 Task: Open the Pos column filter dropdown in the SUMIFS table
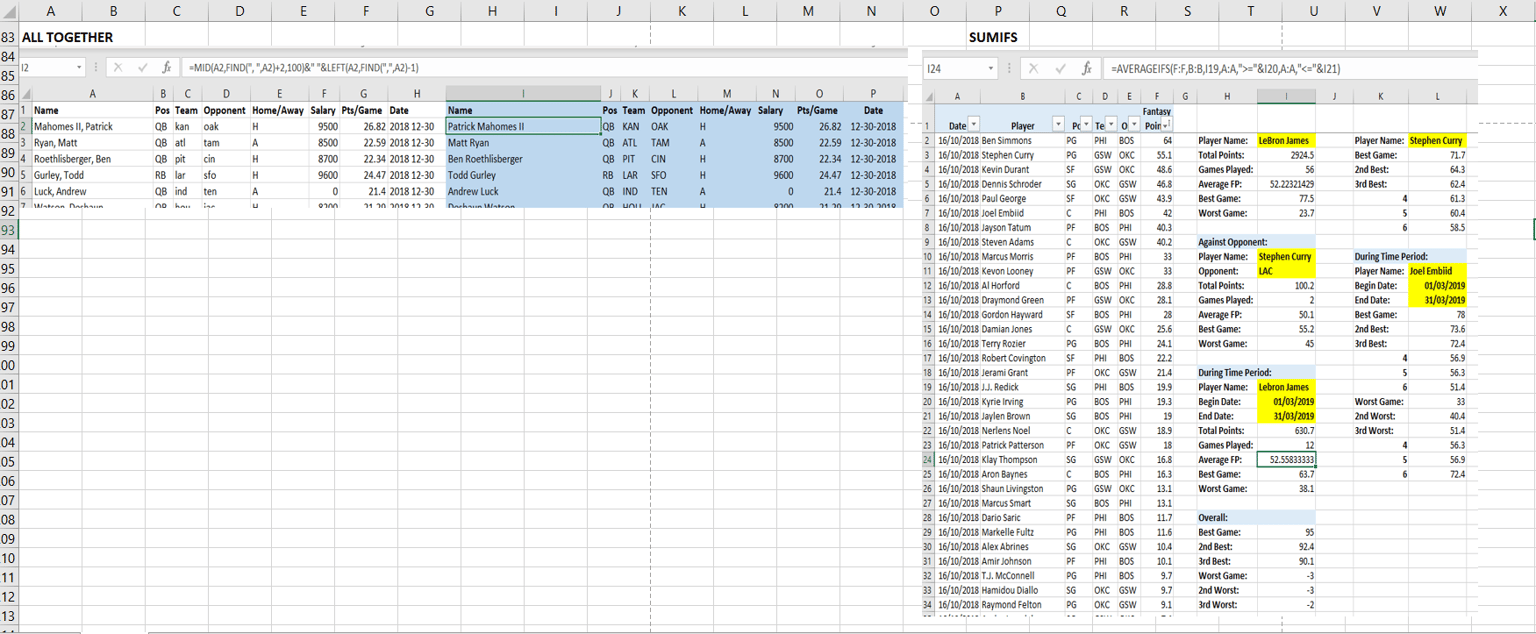(x=1085, y=126)
